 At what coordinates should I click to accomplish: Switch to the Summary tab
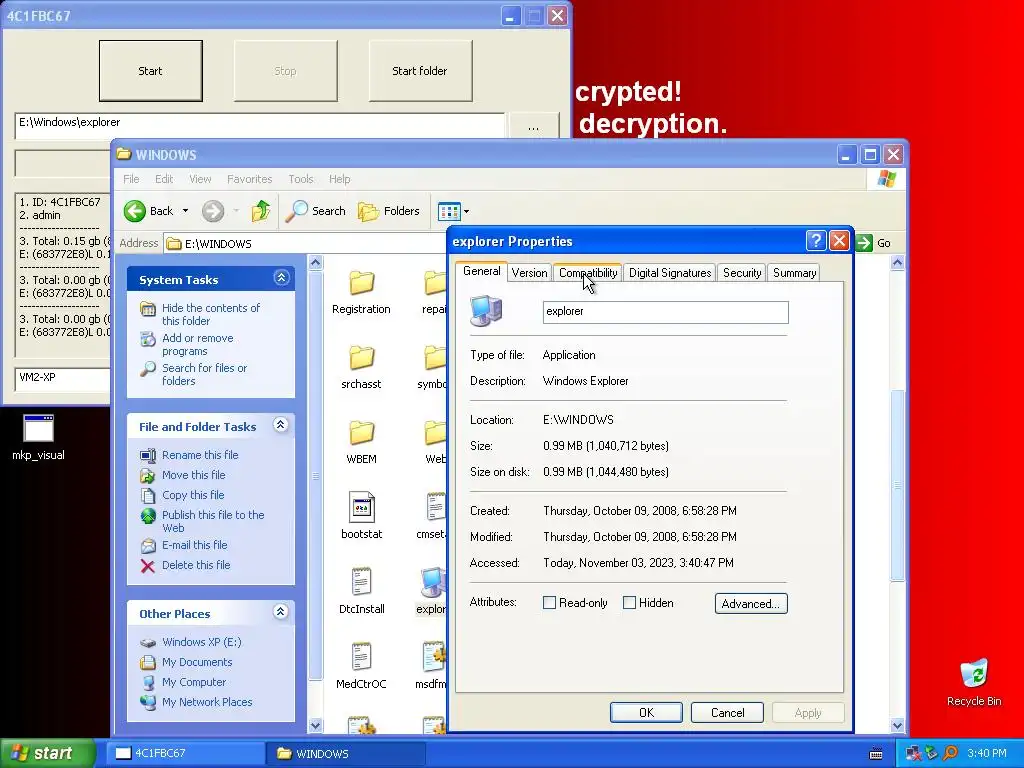click(x=794, y=273)
